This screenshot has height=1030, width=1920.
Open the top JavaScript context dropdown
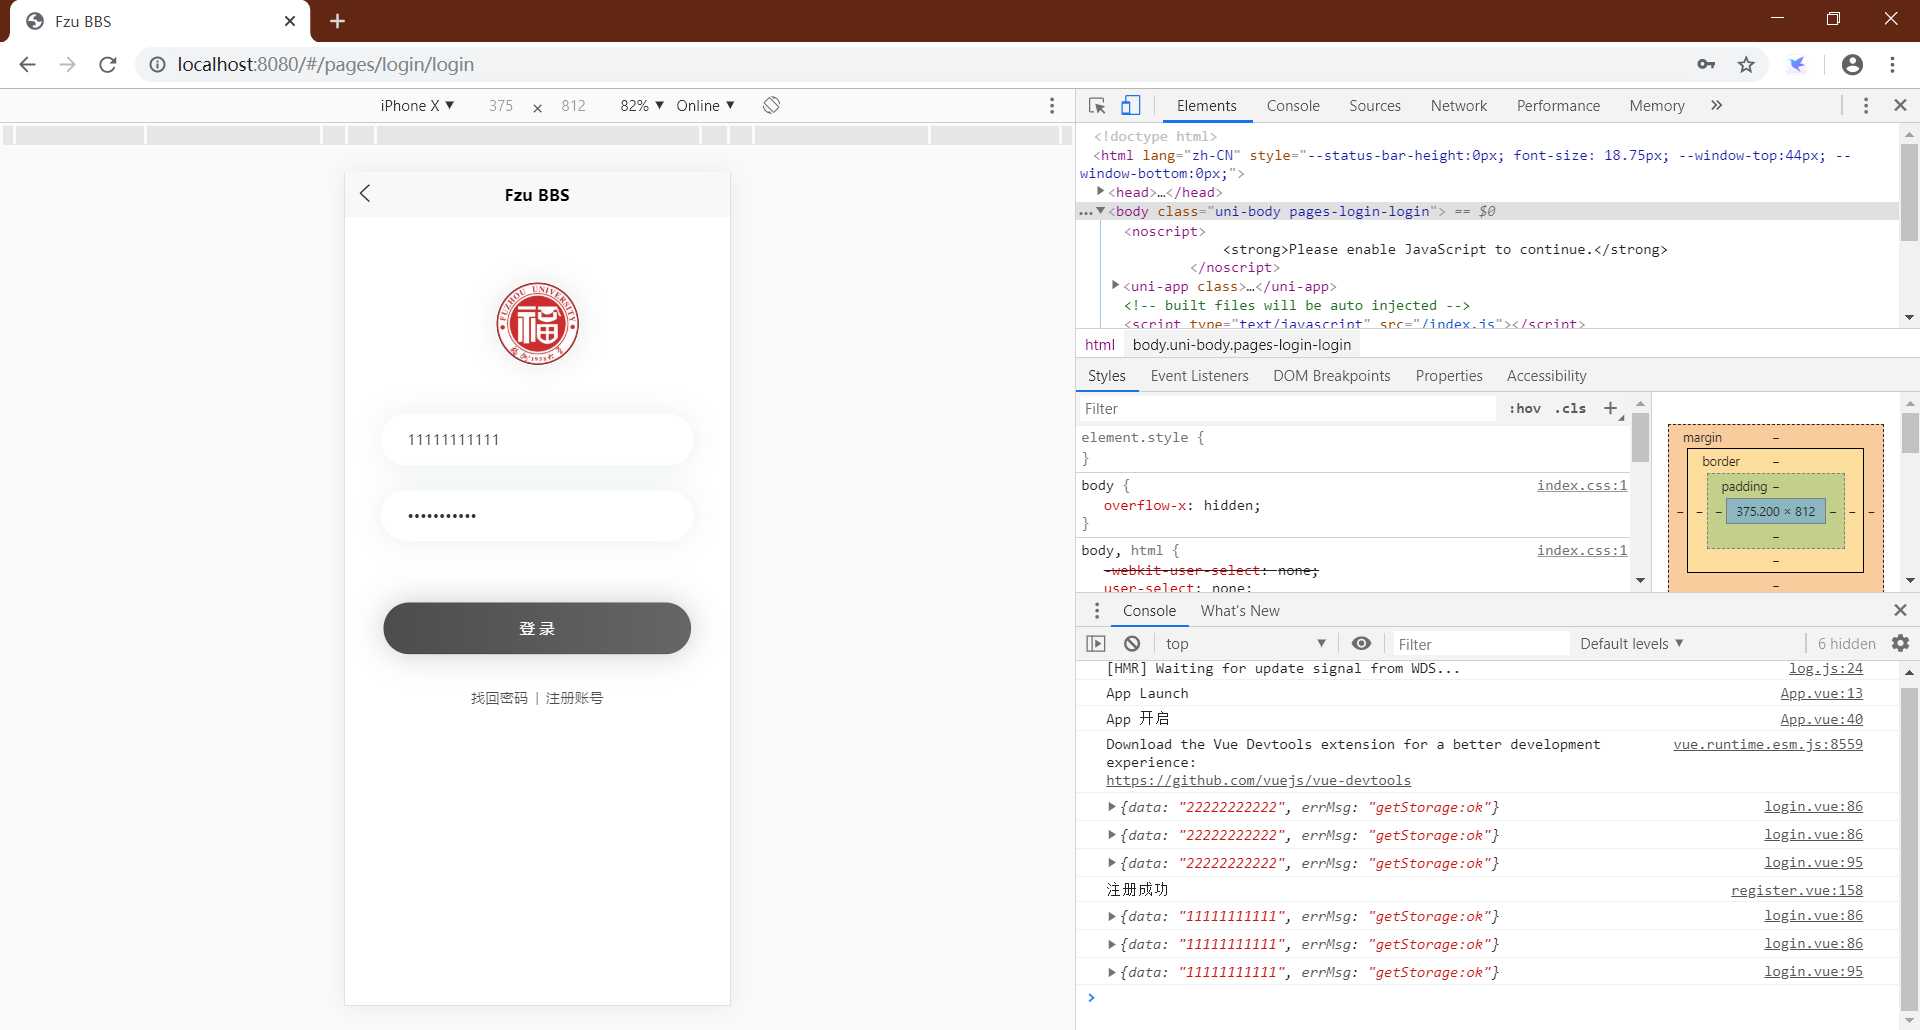point(1245,644)
